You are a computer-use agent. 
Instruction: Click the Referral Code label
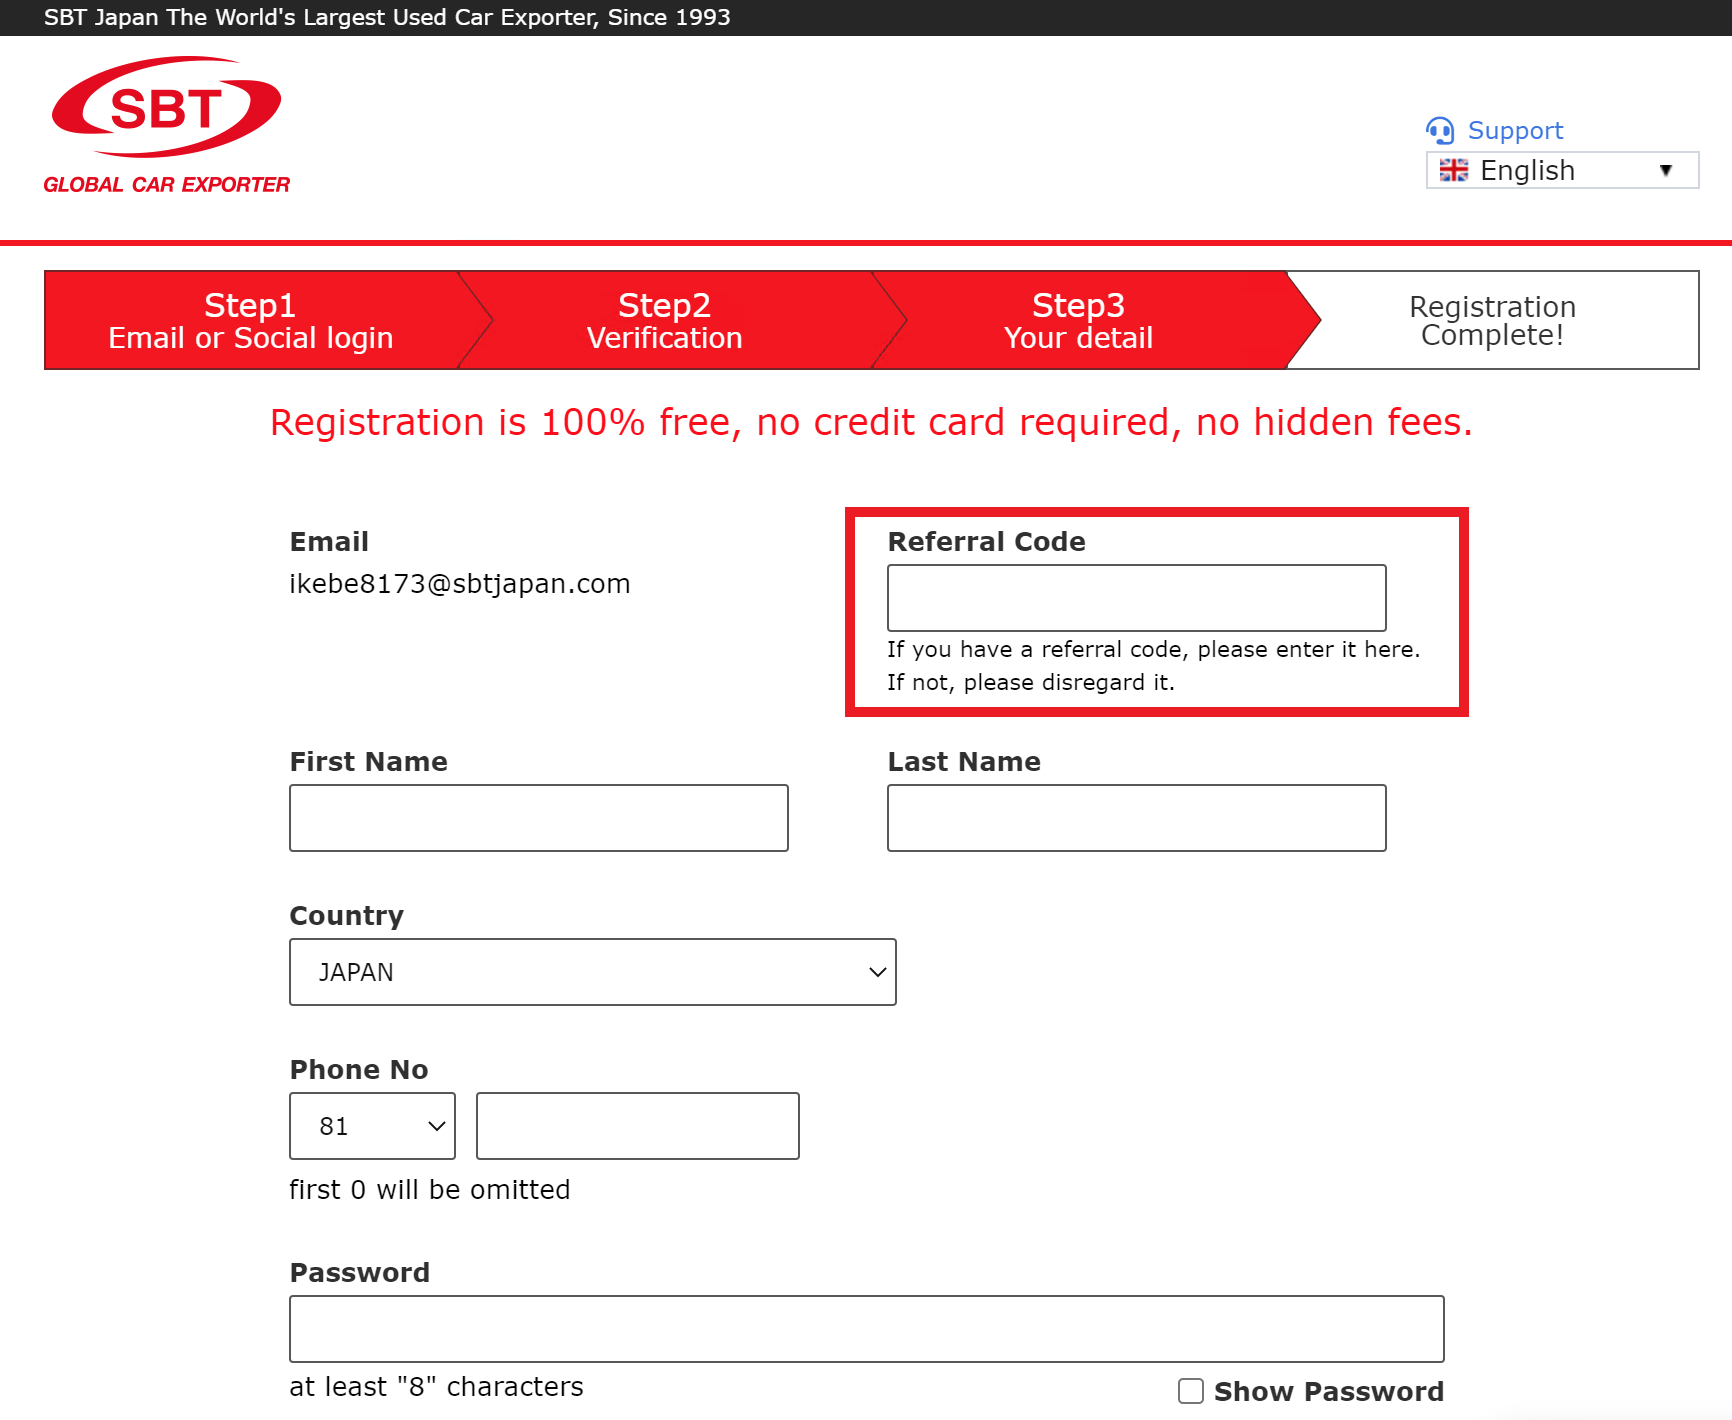(986, 542)
